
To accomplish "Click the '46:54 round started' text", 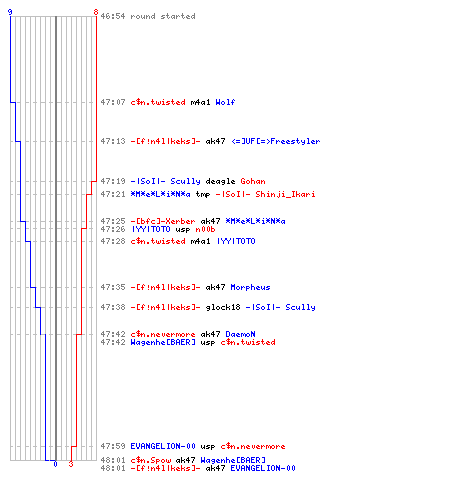I will [x=148, y=16].
